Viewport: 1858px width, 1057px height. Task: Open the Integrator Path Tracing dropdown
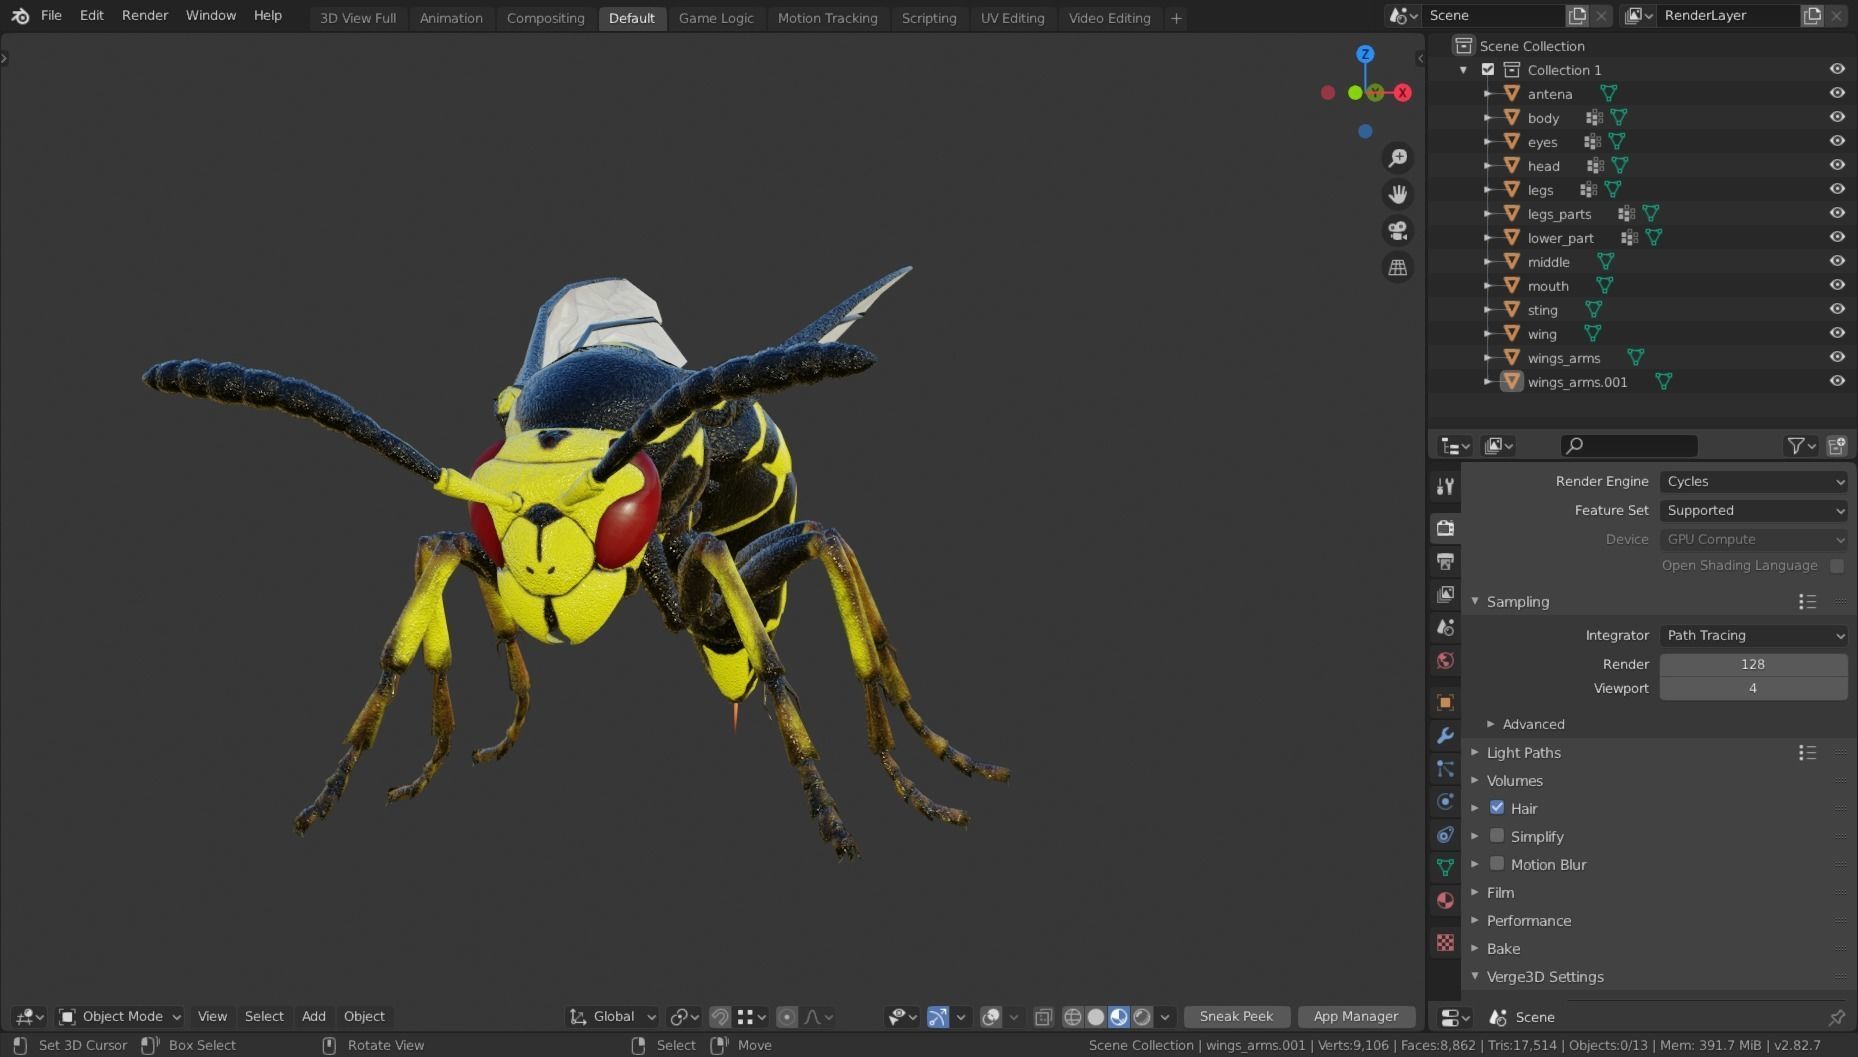click(x=1753, y=635)
